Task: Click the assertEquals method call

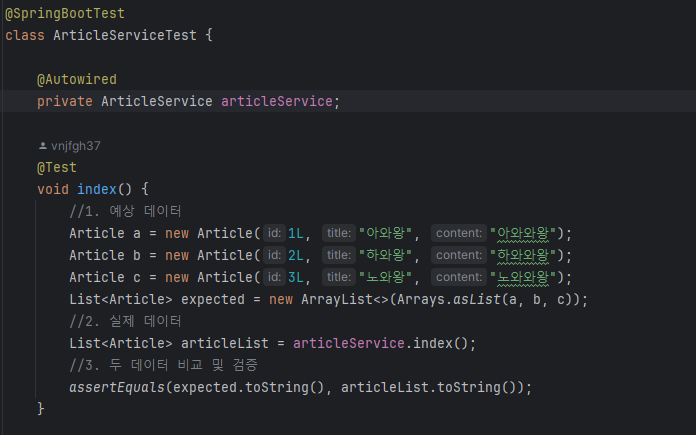Action: (x=117, y=387)
